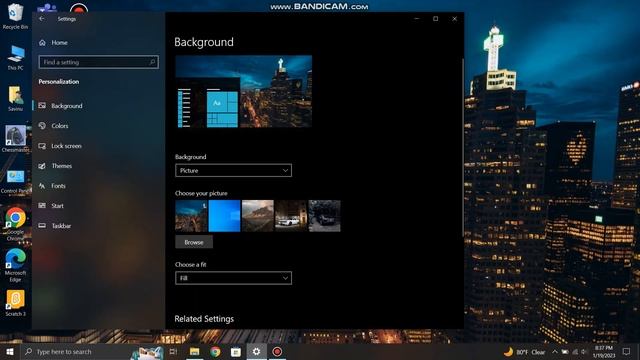Click the Browse button
Screen dimensions: 640x360
point(194,242)
